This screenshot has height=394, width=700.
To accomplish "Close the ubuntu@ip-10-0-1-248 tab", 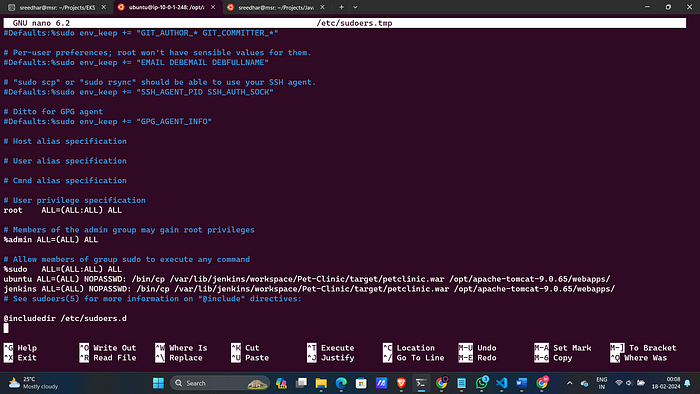I will click(213, 7).
